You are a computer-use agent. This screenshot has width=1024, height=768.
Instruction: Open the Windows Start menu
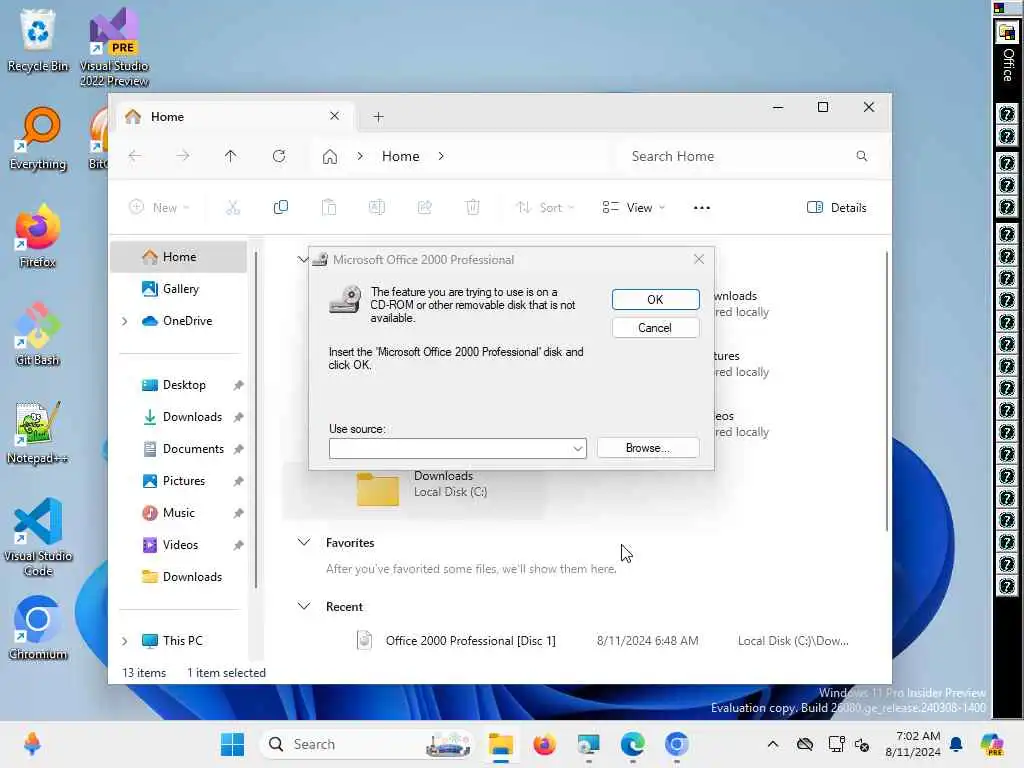click(232, 744)
